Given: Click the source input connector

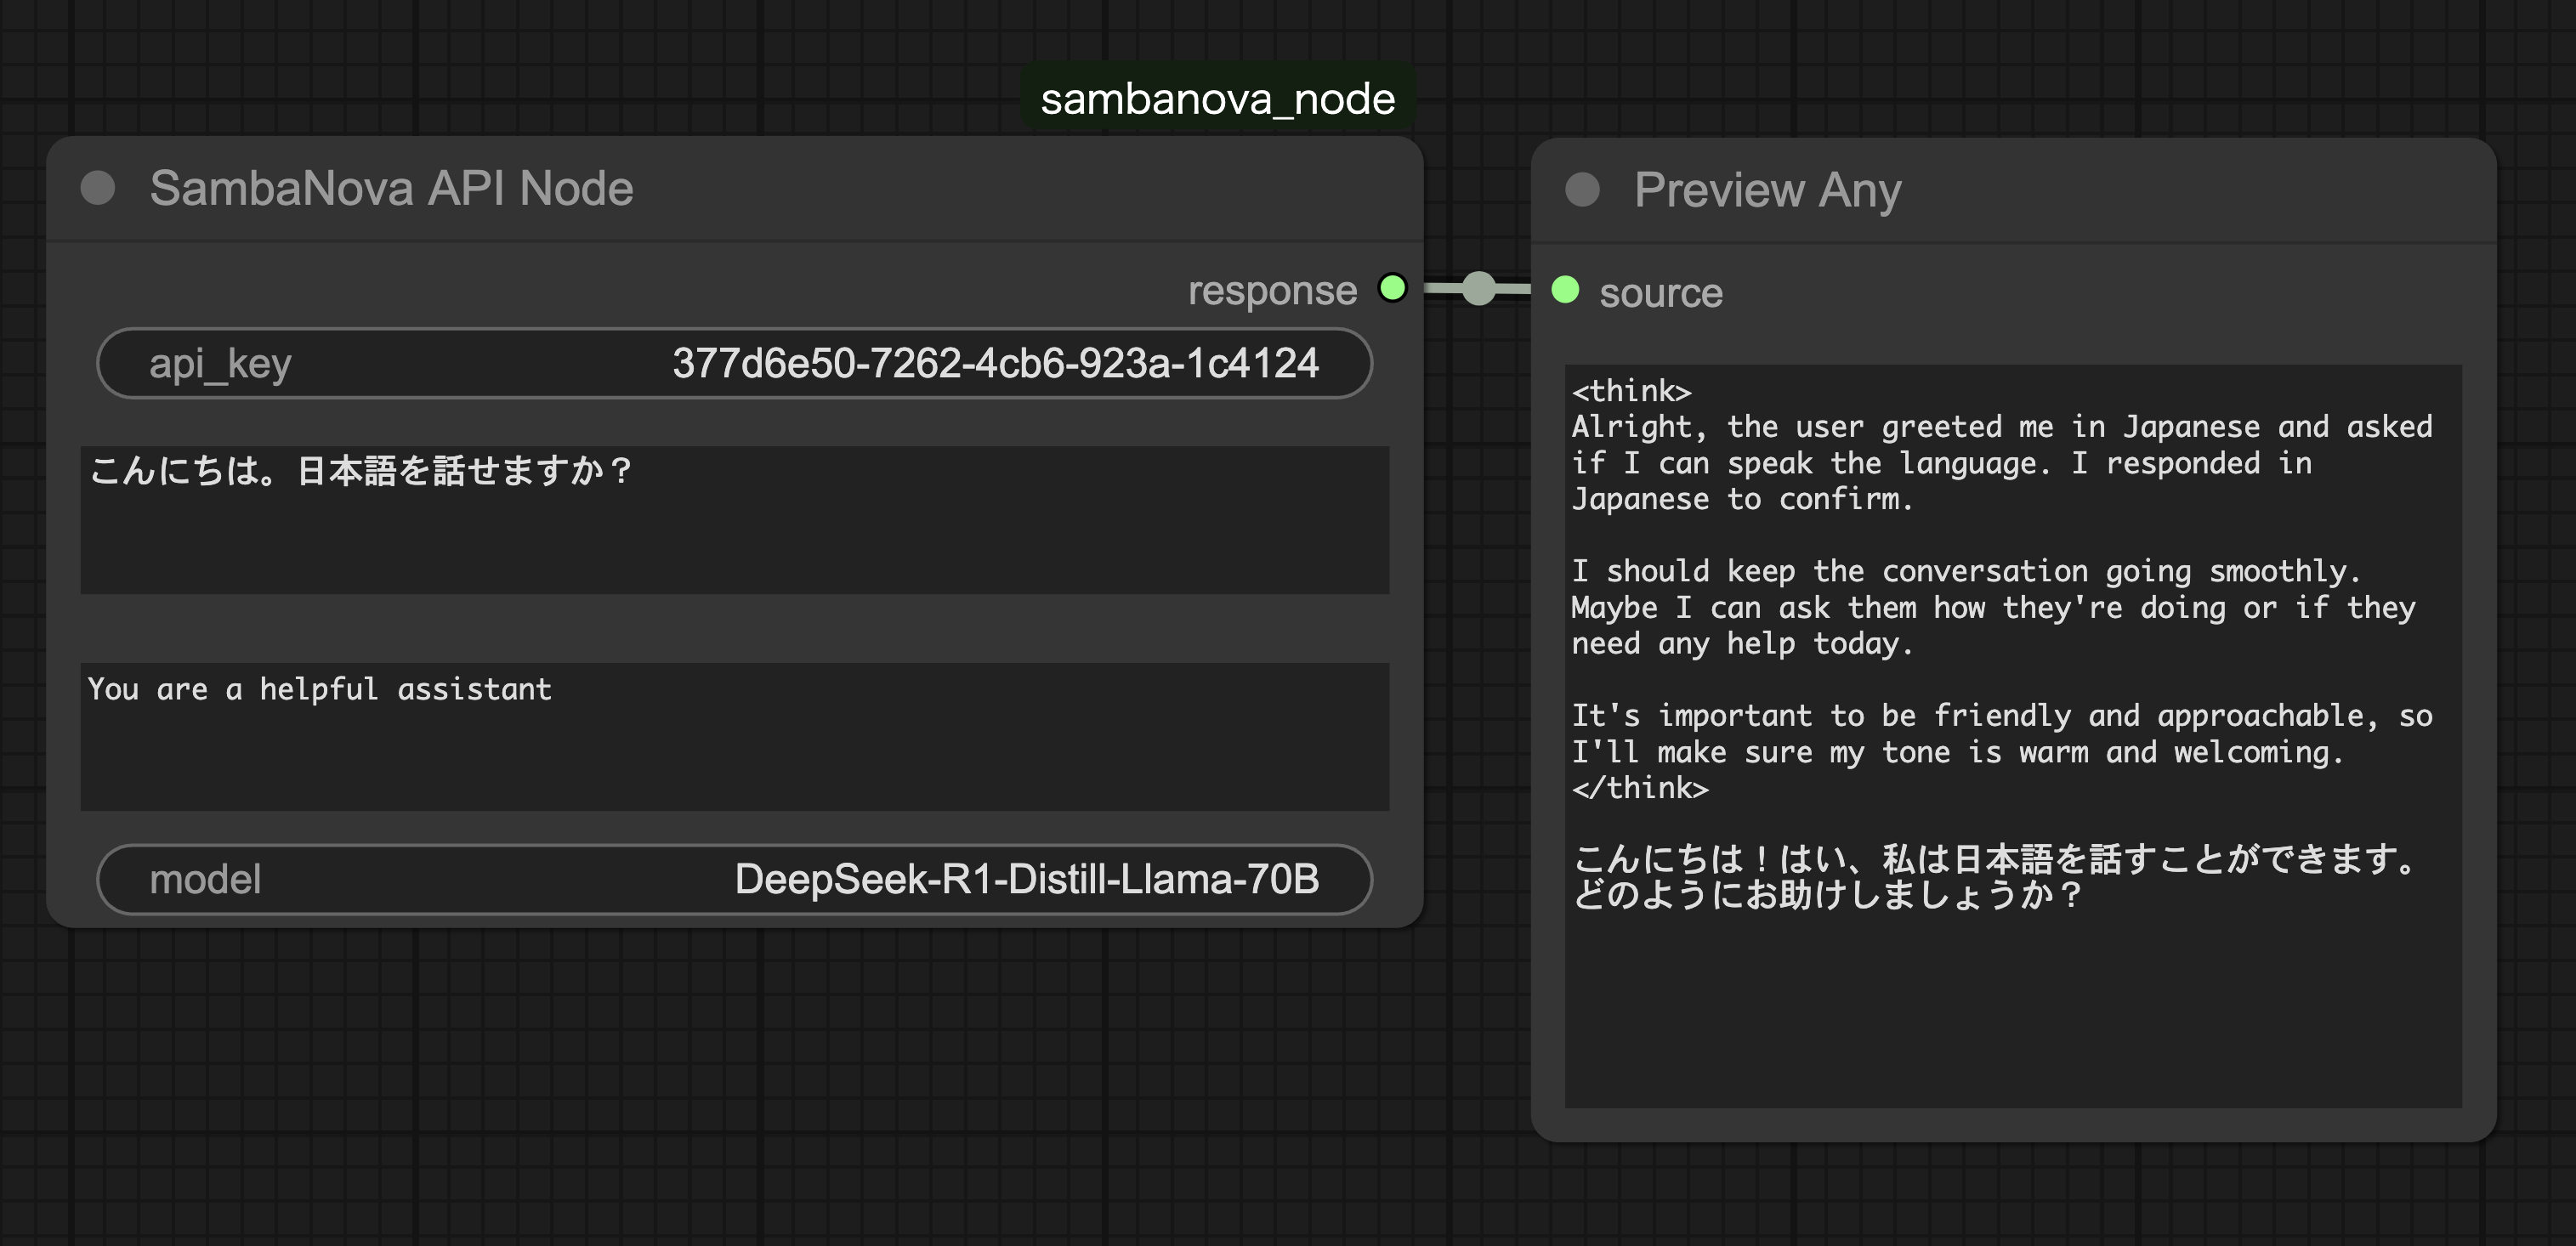Looking at the screenshot, I should [1565, 290].
